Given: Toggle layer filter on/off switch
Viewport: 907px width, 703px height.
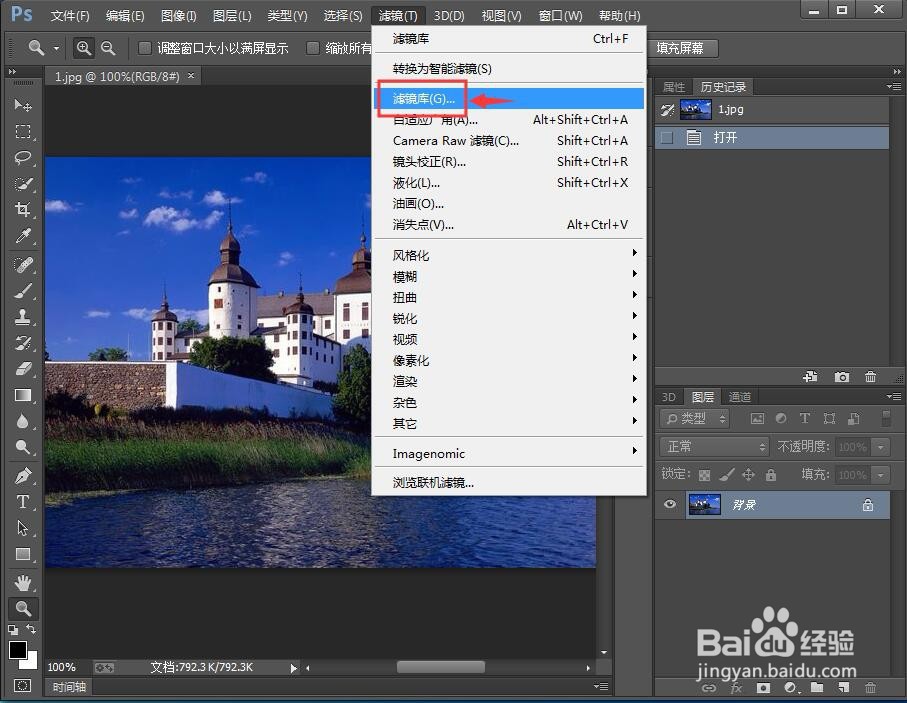Looking at the screenshot, I should click(x=885, y=418).
